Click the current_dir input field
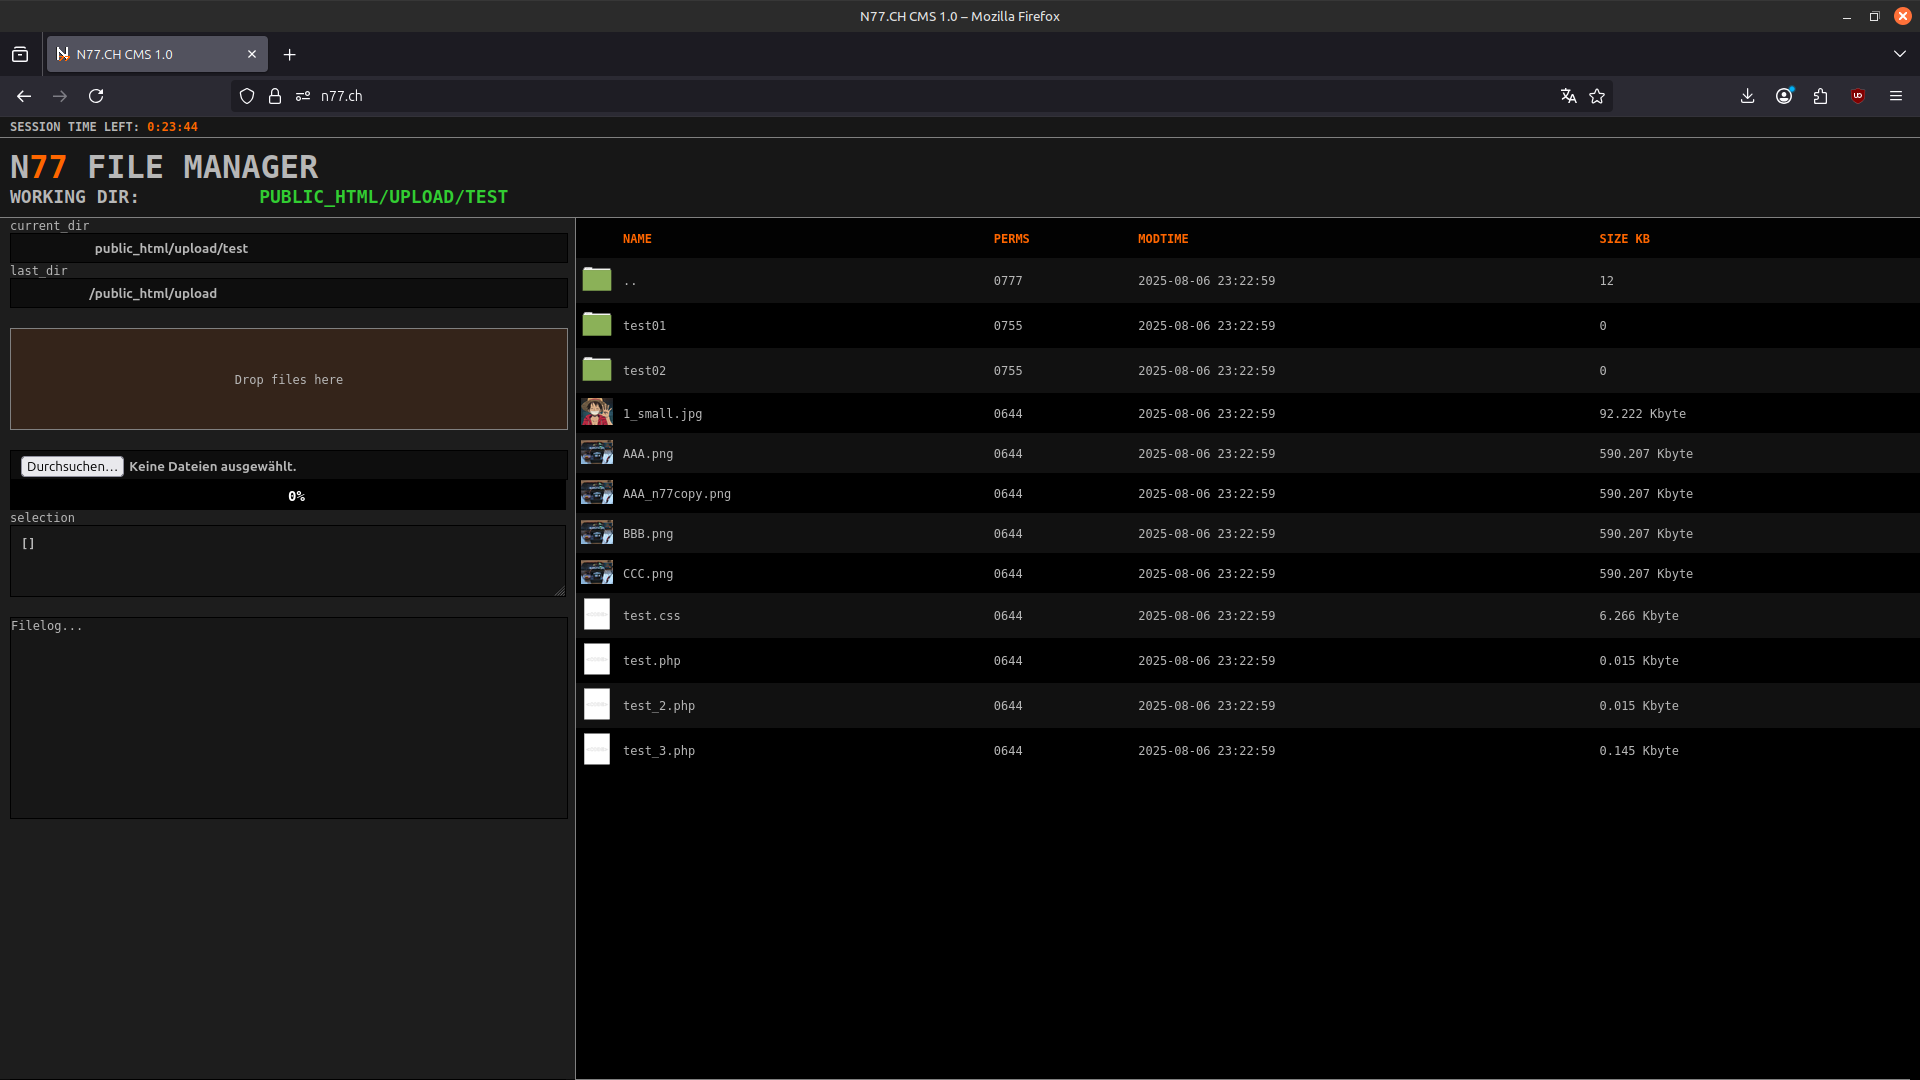Image resolution: width=1920 pixels, height=1080 pixels. coord(289,248)
